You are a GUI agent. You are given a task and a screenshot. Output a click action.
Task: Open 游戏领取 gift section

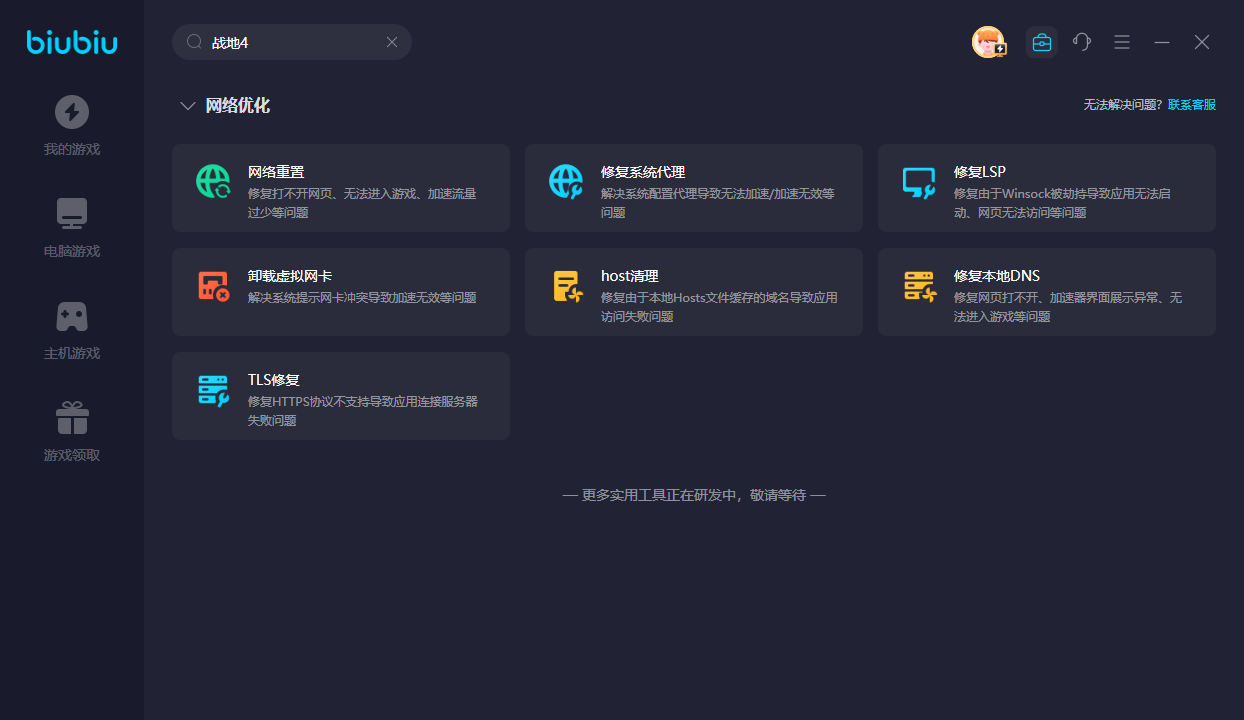[x=72, y=432]
